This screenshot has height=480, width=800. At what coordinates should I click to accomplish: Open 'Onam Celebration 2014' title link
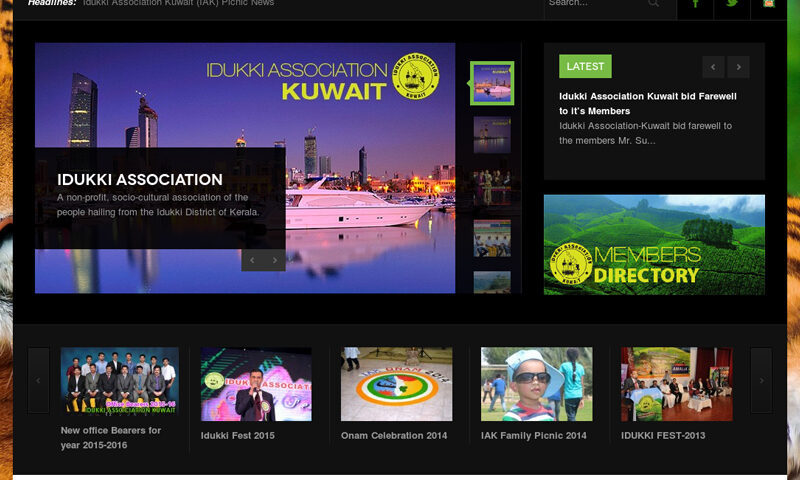point(394,436)
